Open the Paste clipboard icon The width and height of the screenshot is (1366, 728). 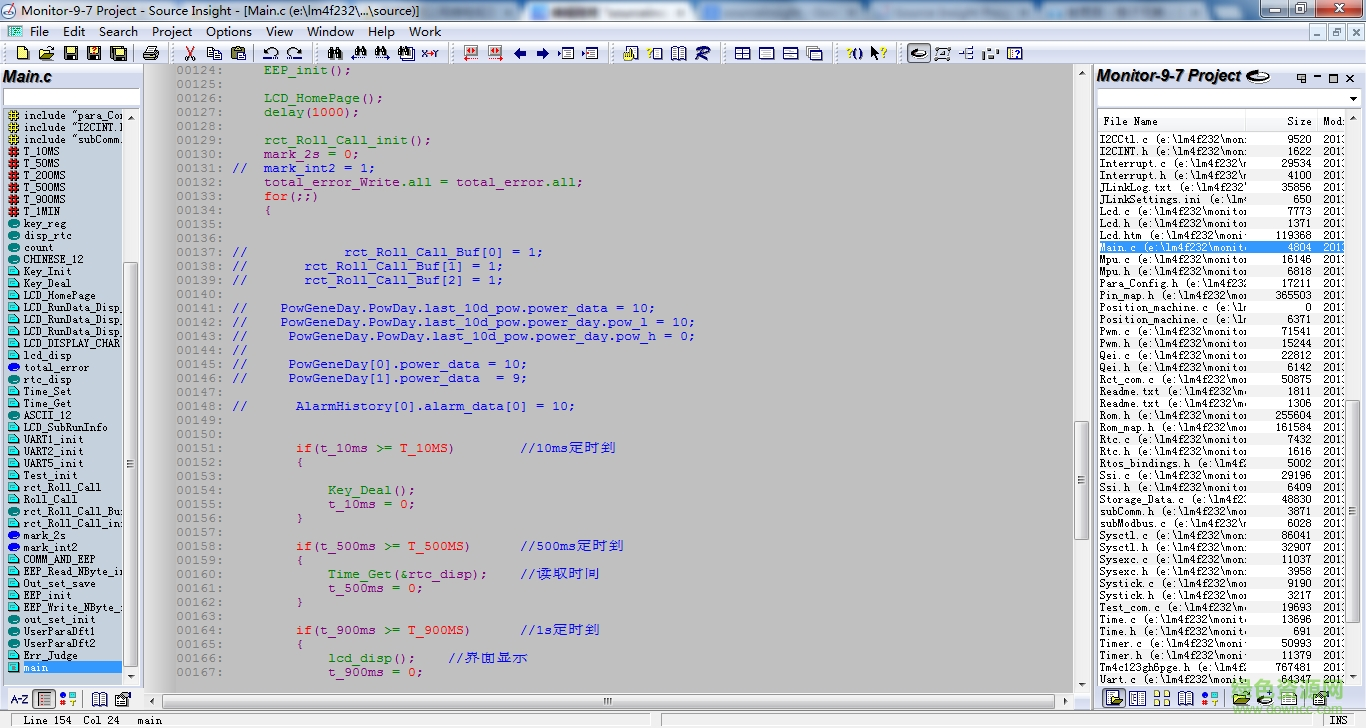pyautogui.click(x=237, y=53)
